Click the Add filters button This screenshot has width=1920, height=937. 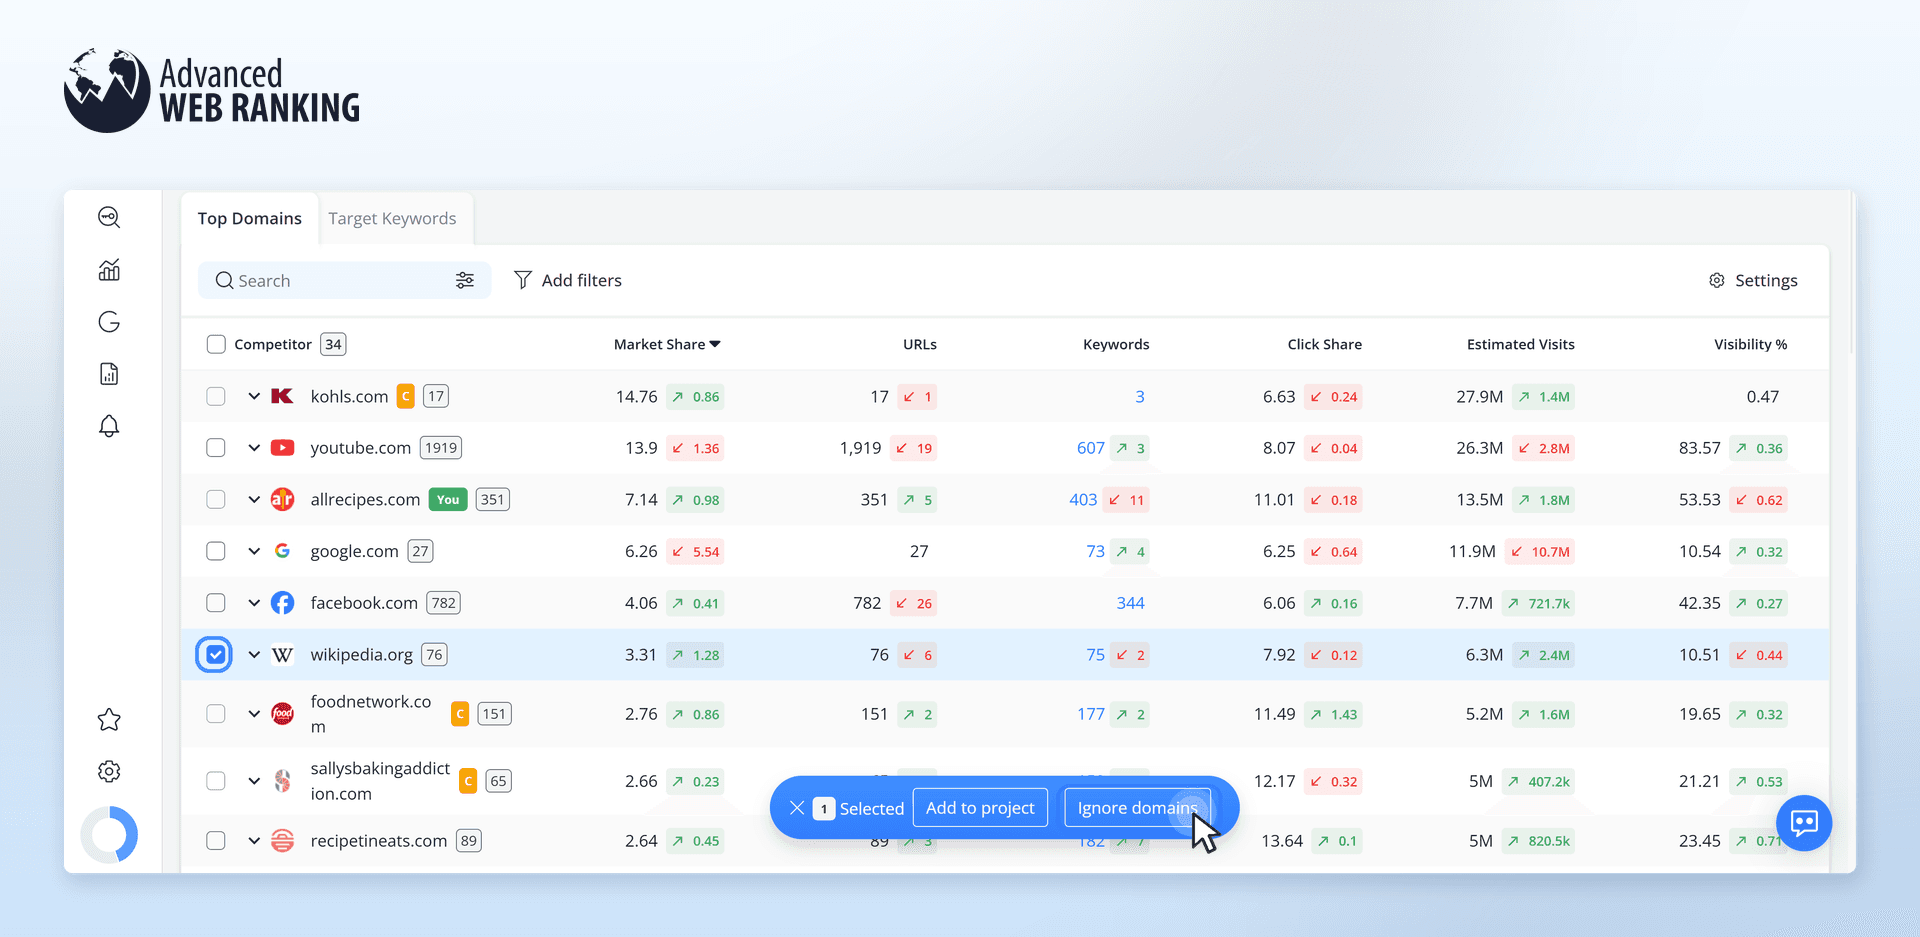tap(568, 280)
